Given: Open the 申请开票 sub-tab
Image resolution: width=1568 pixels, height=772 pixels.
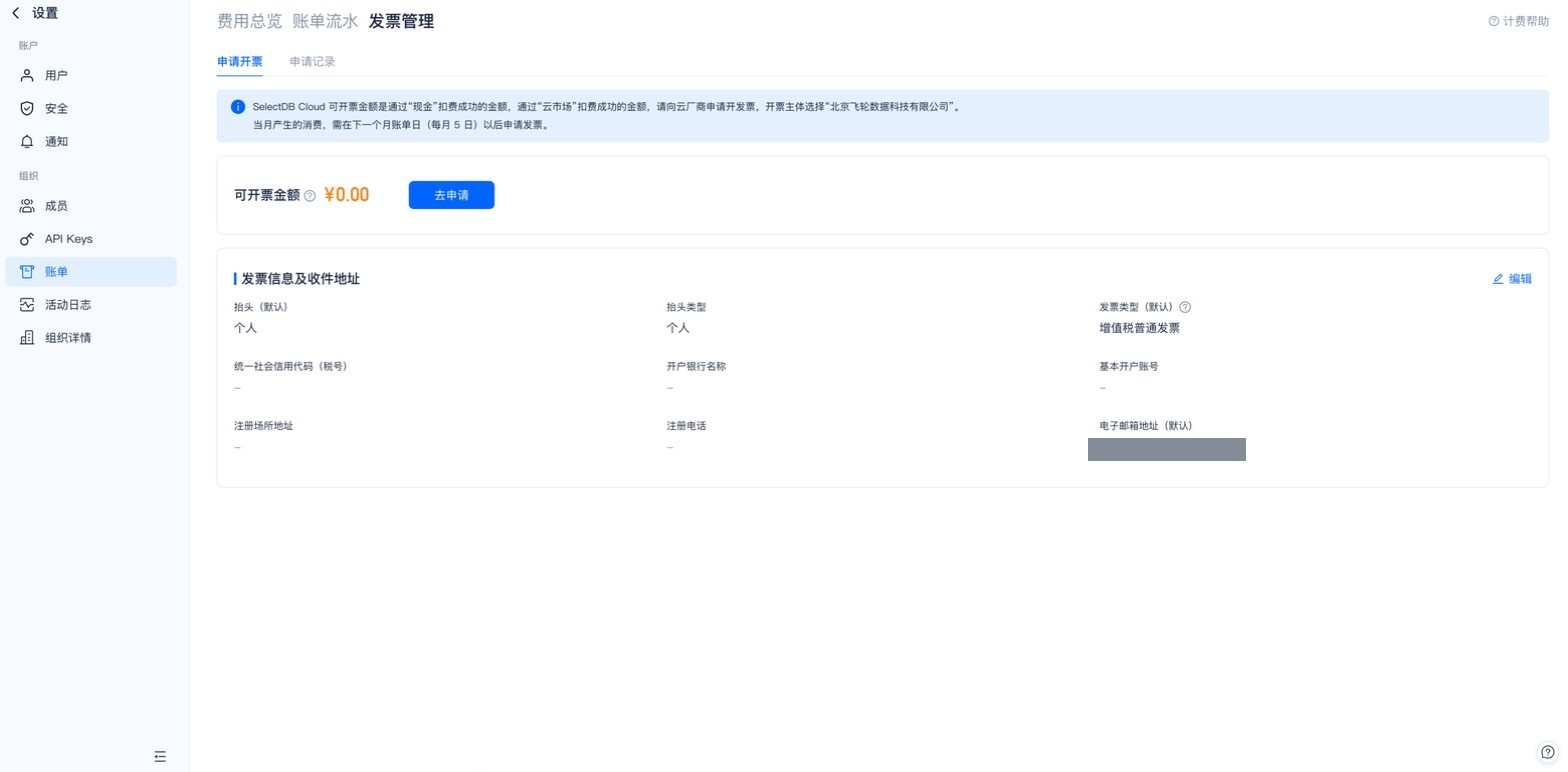Looking at the screenshot, I should pyautogui.click(x=240, y=61).
